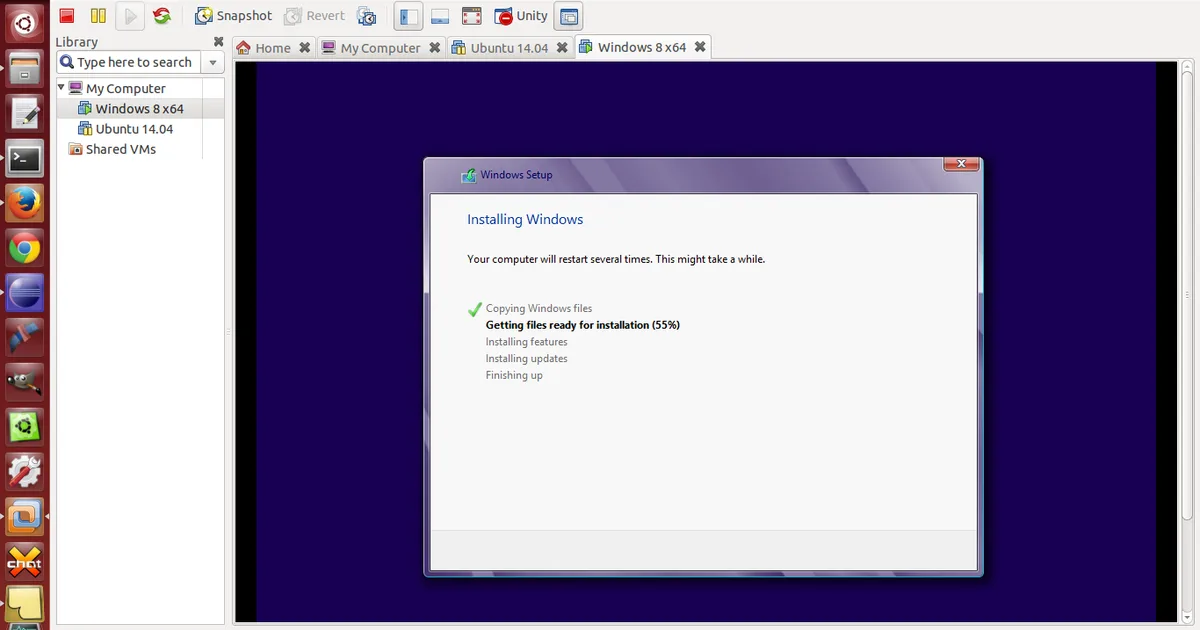The height and width of the screenshot is (630, 1200).
Task: Toggle the thumbnail bar view button
Action: 440,16
